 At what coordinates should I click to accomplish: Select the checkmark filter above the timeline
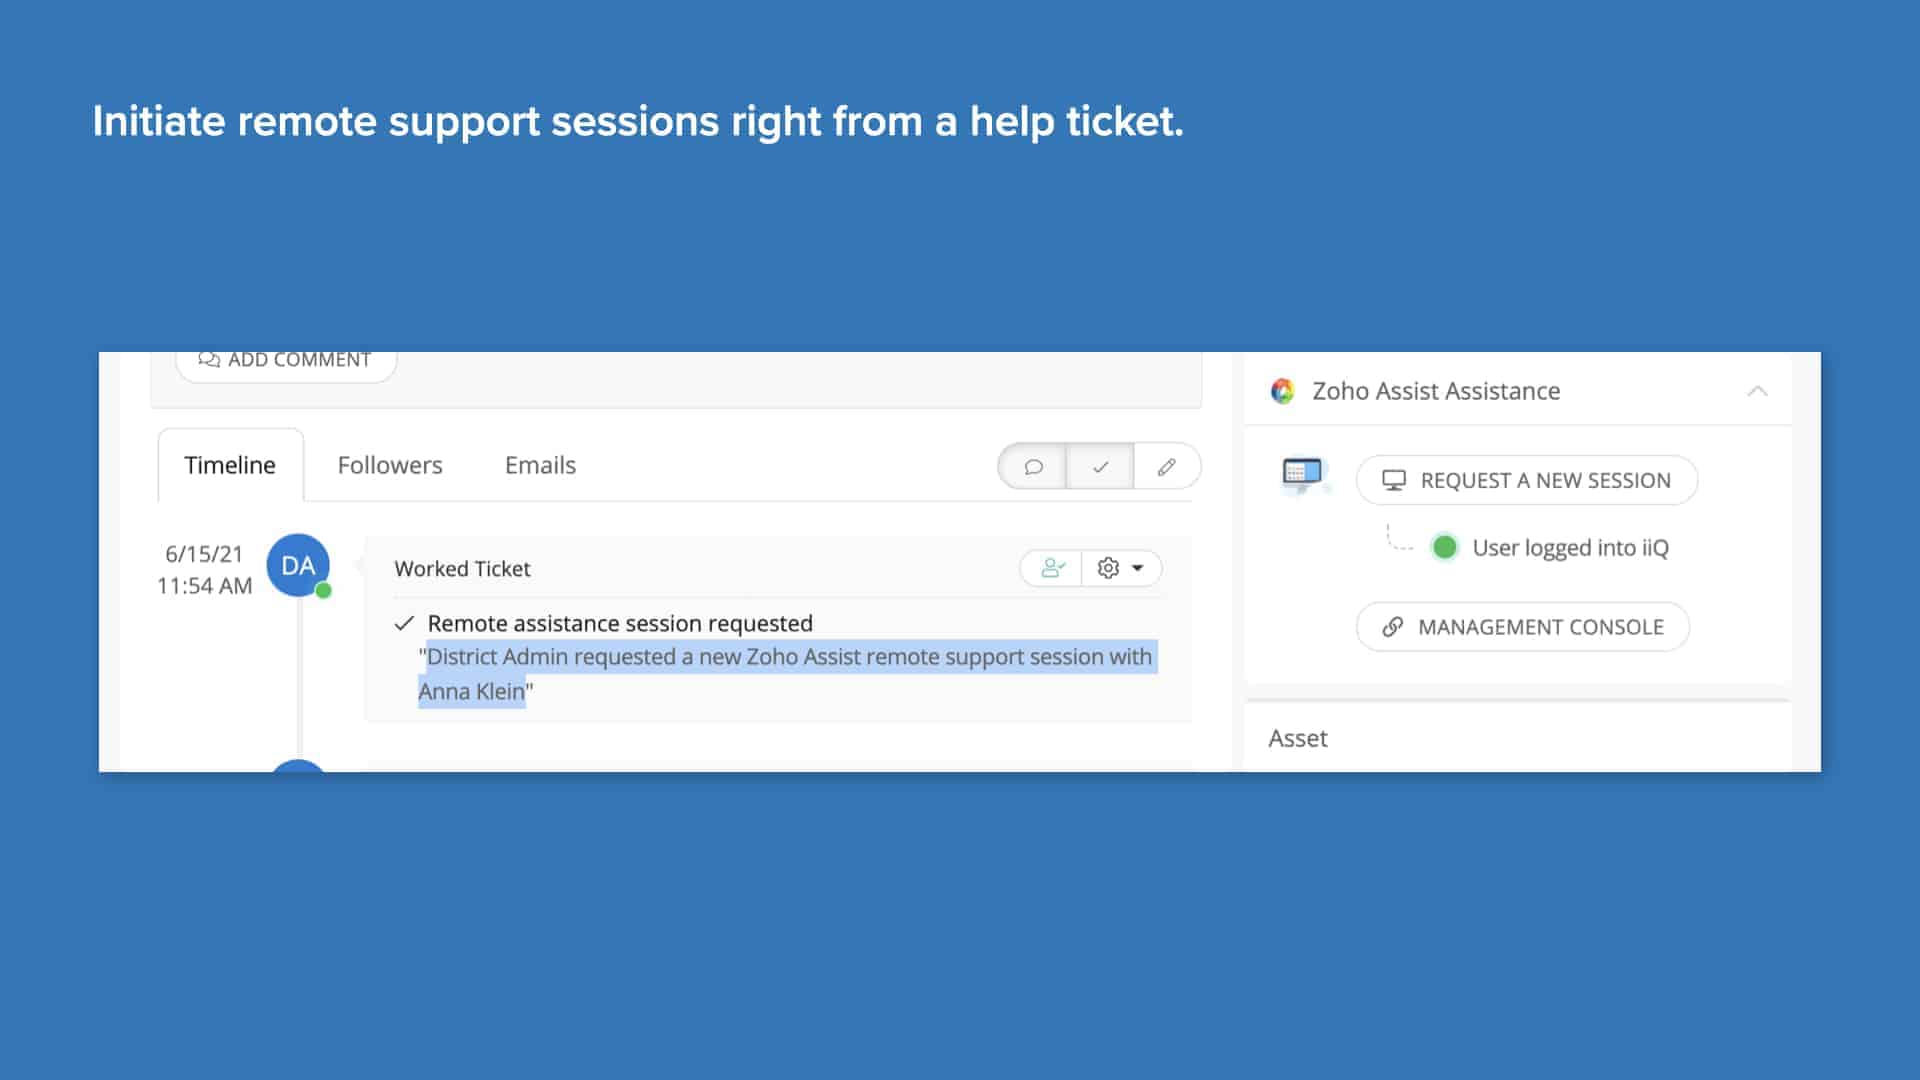coord(1100,466)
